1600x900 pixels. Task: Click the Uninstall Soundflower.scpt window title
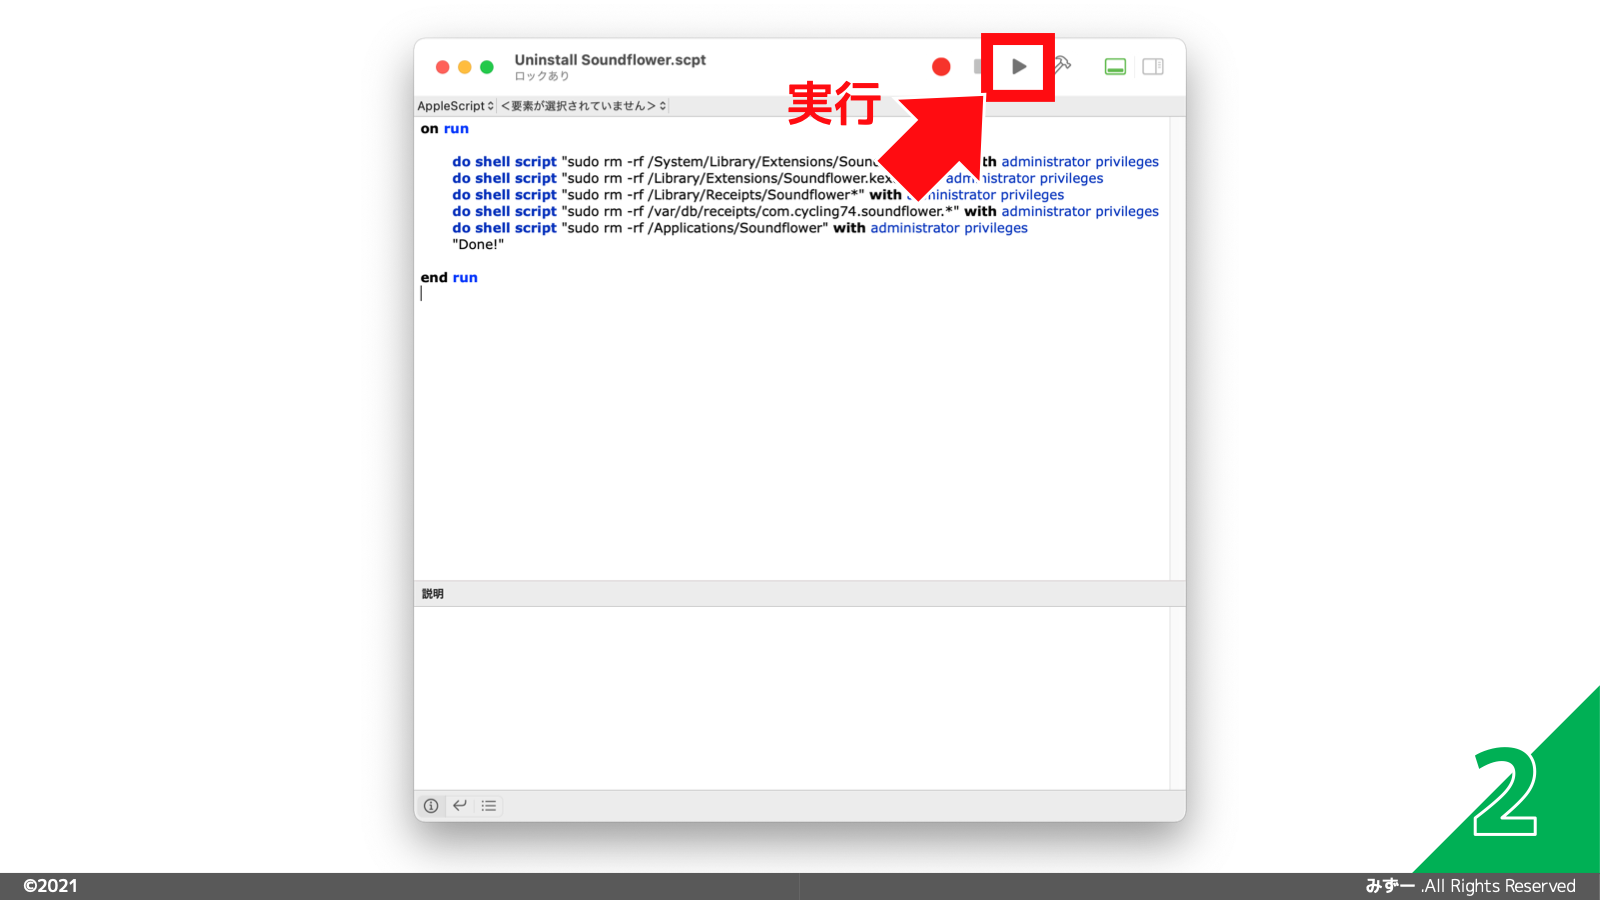coord(610,60)
